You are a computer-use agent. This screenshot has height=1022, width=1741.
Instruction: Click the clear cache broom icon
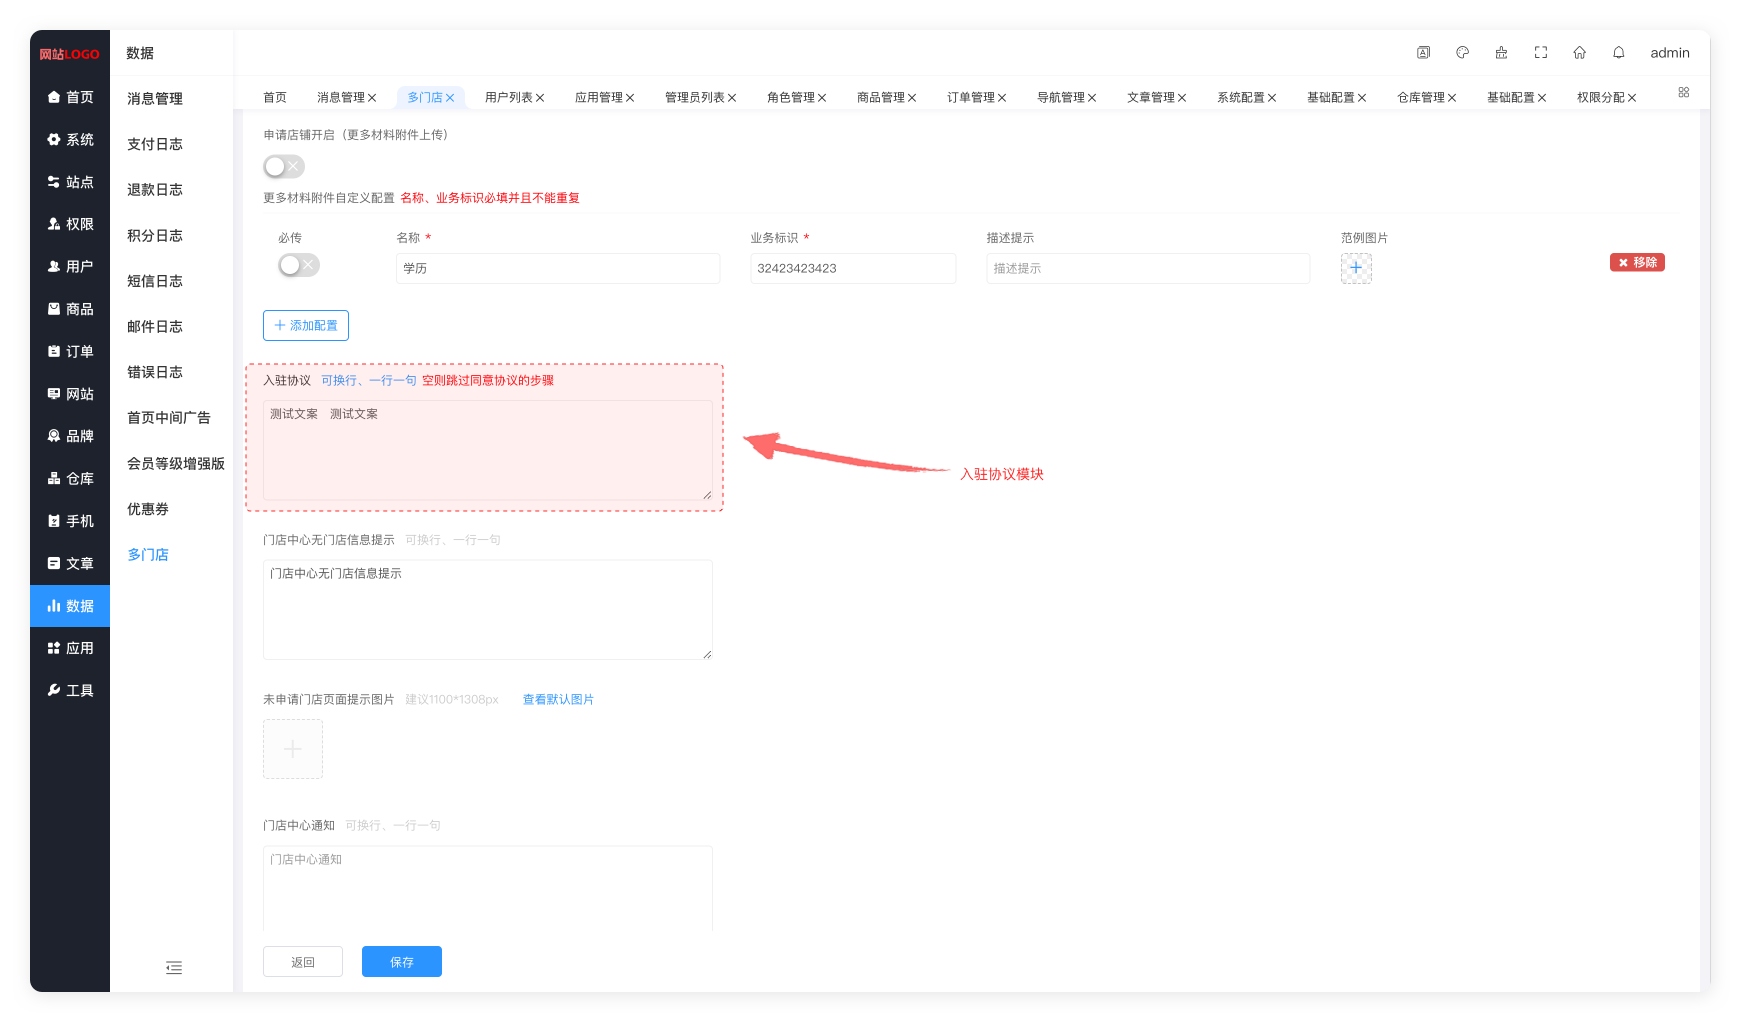tap(1501, 53)
